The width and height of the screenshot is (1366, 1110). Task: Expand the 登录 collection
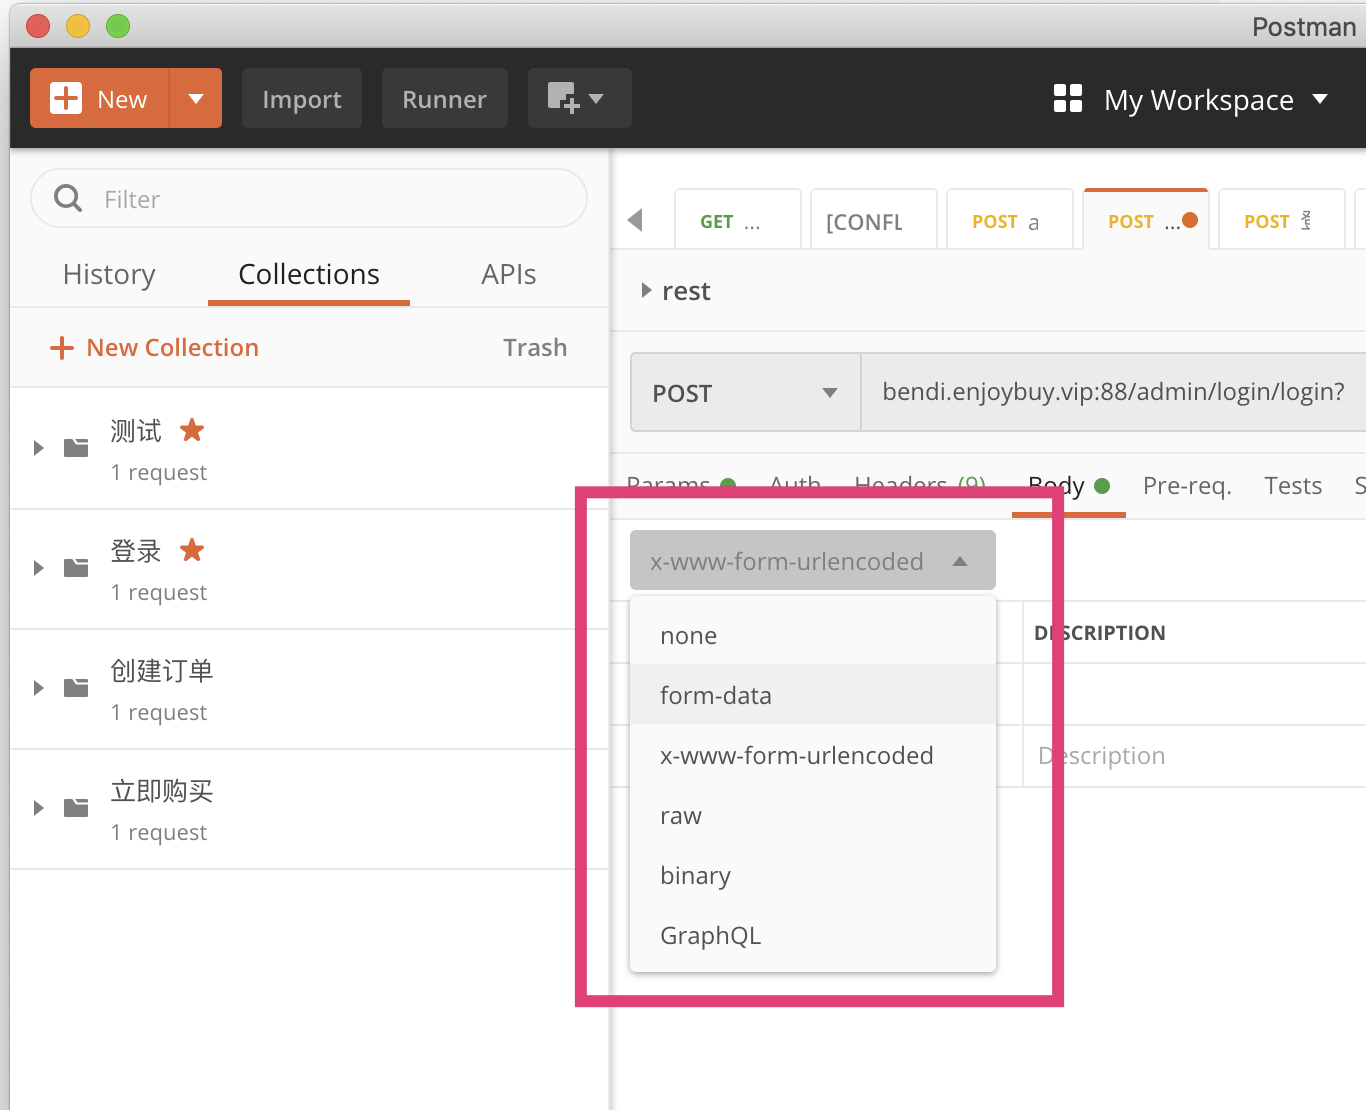(39, 568)
